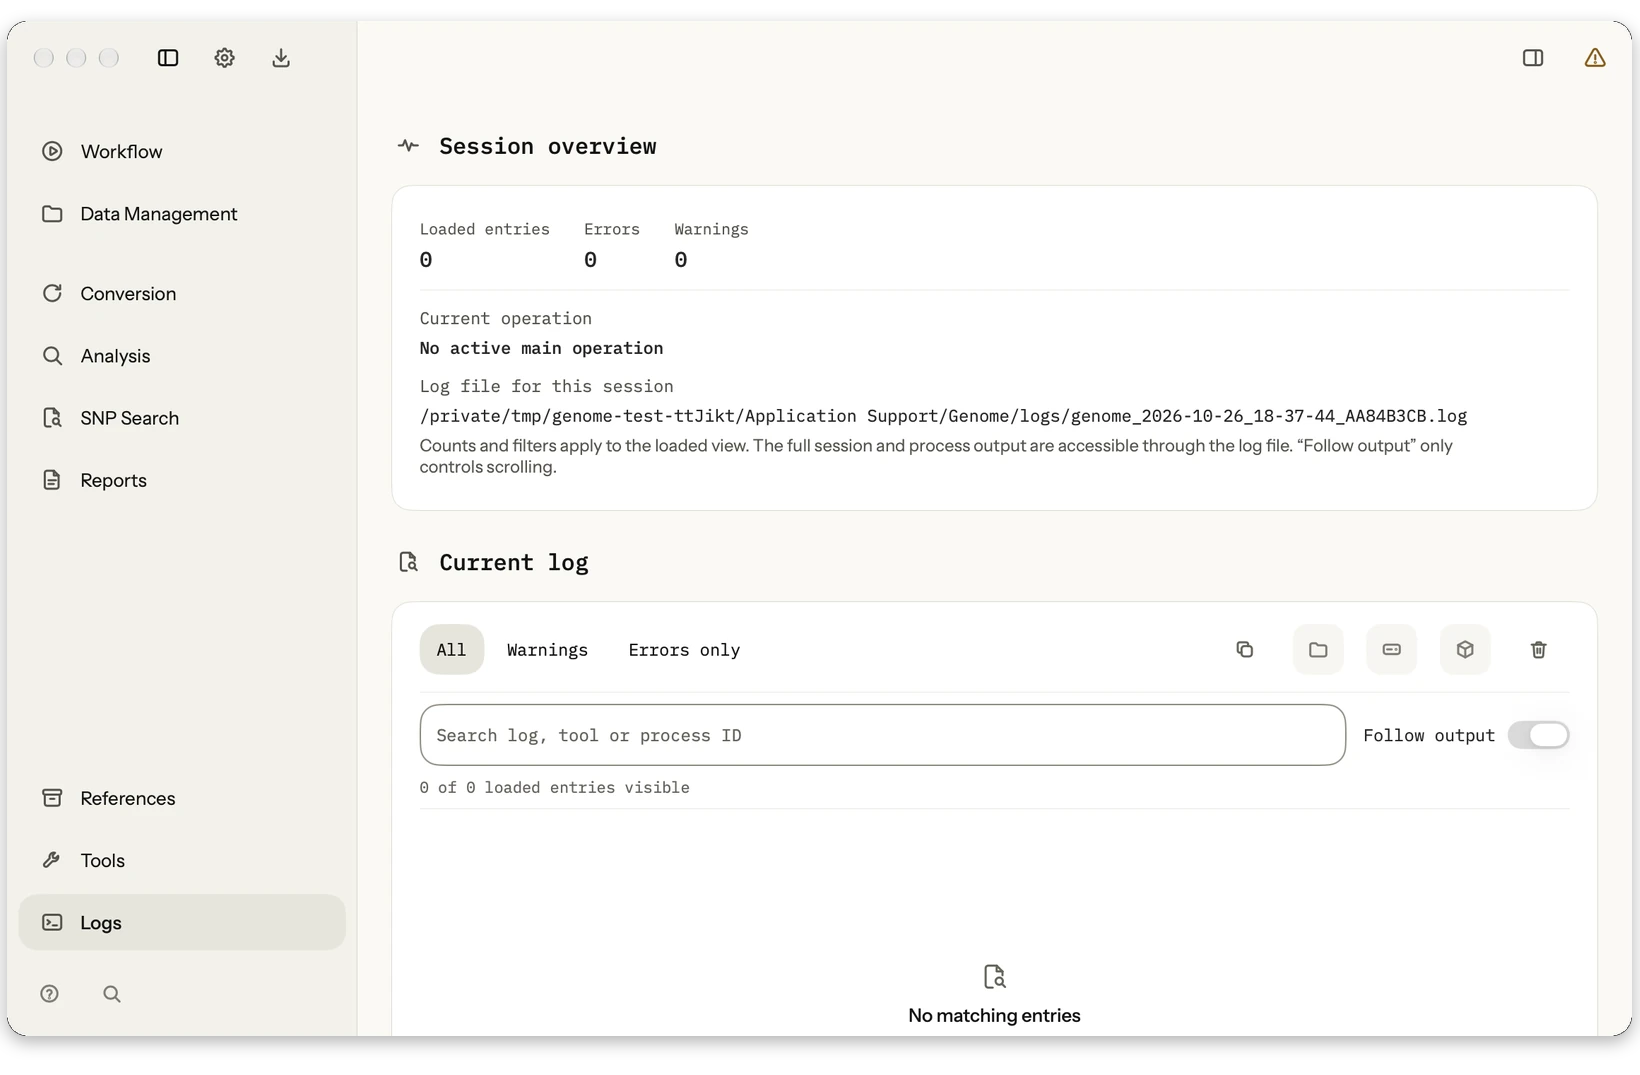This screenshot has width=1640, height=1075.
Task: Open the warning triangle indicator
Action: (x=1594, y=58)
